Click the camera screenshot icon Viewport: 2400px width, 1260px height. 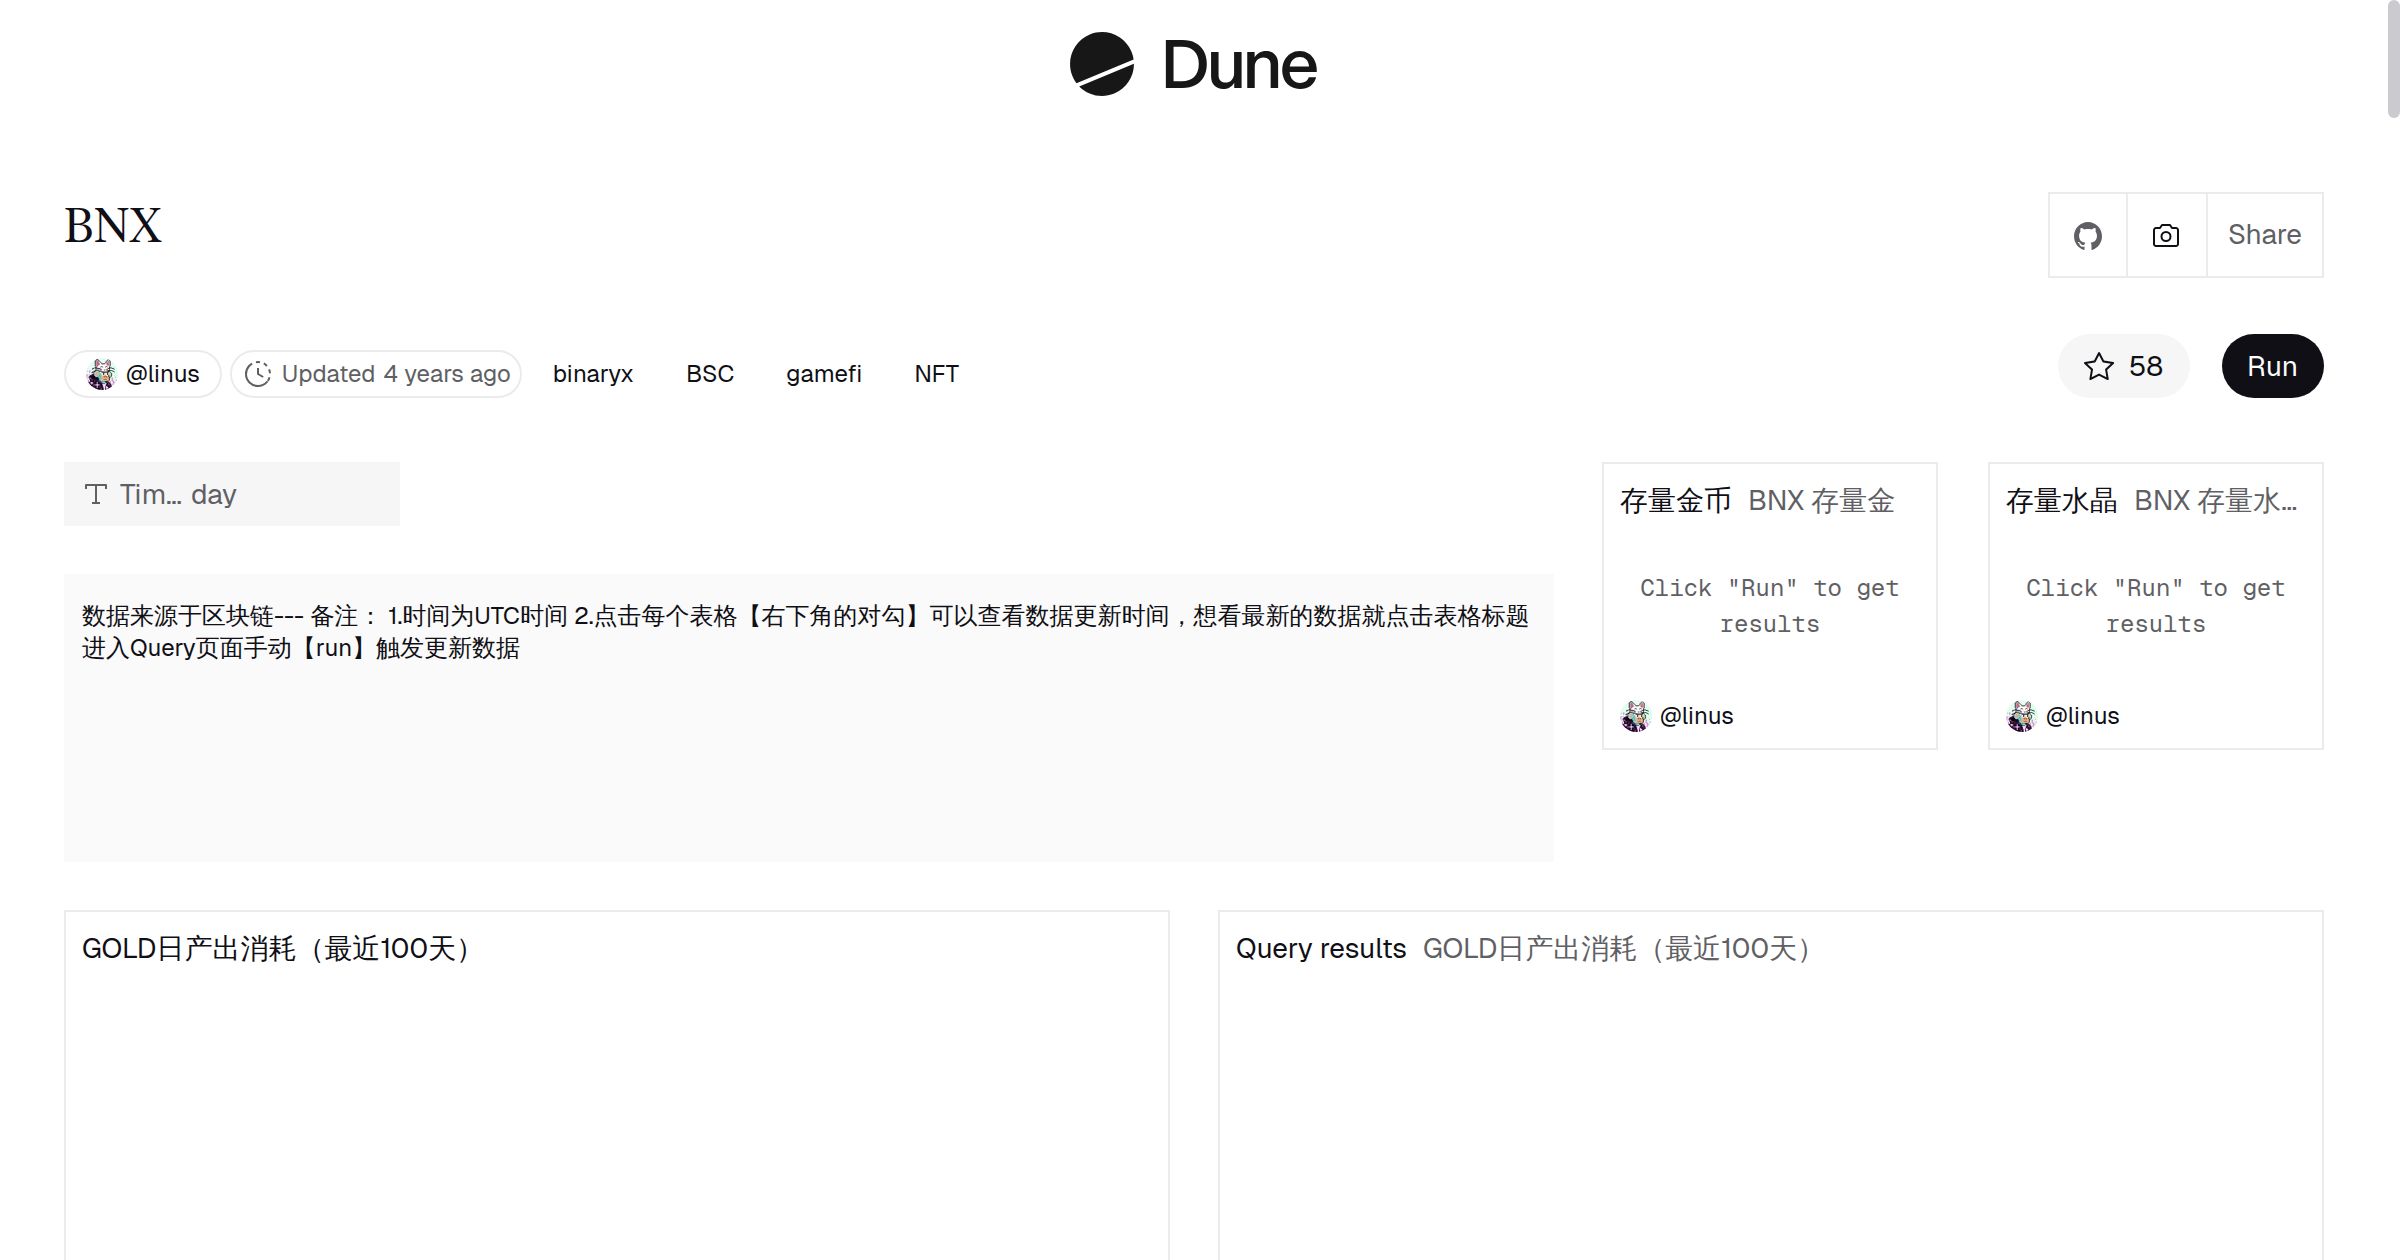tap(2166, 236)
